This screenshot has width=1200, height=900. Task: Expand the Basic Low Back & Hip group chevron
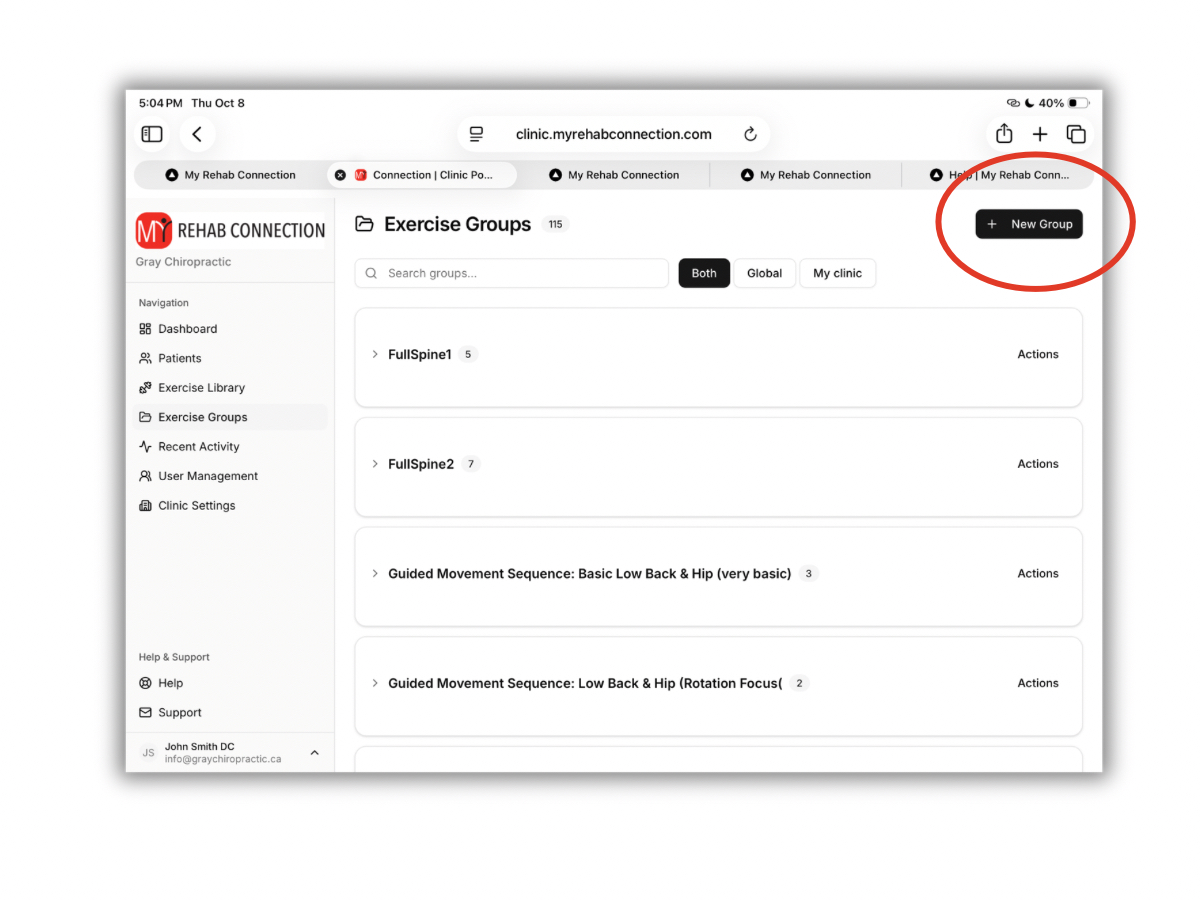375,574
